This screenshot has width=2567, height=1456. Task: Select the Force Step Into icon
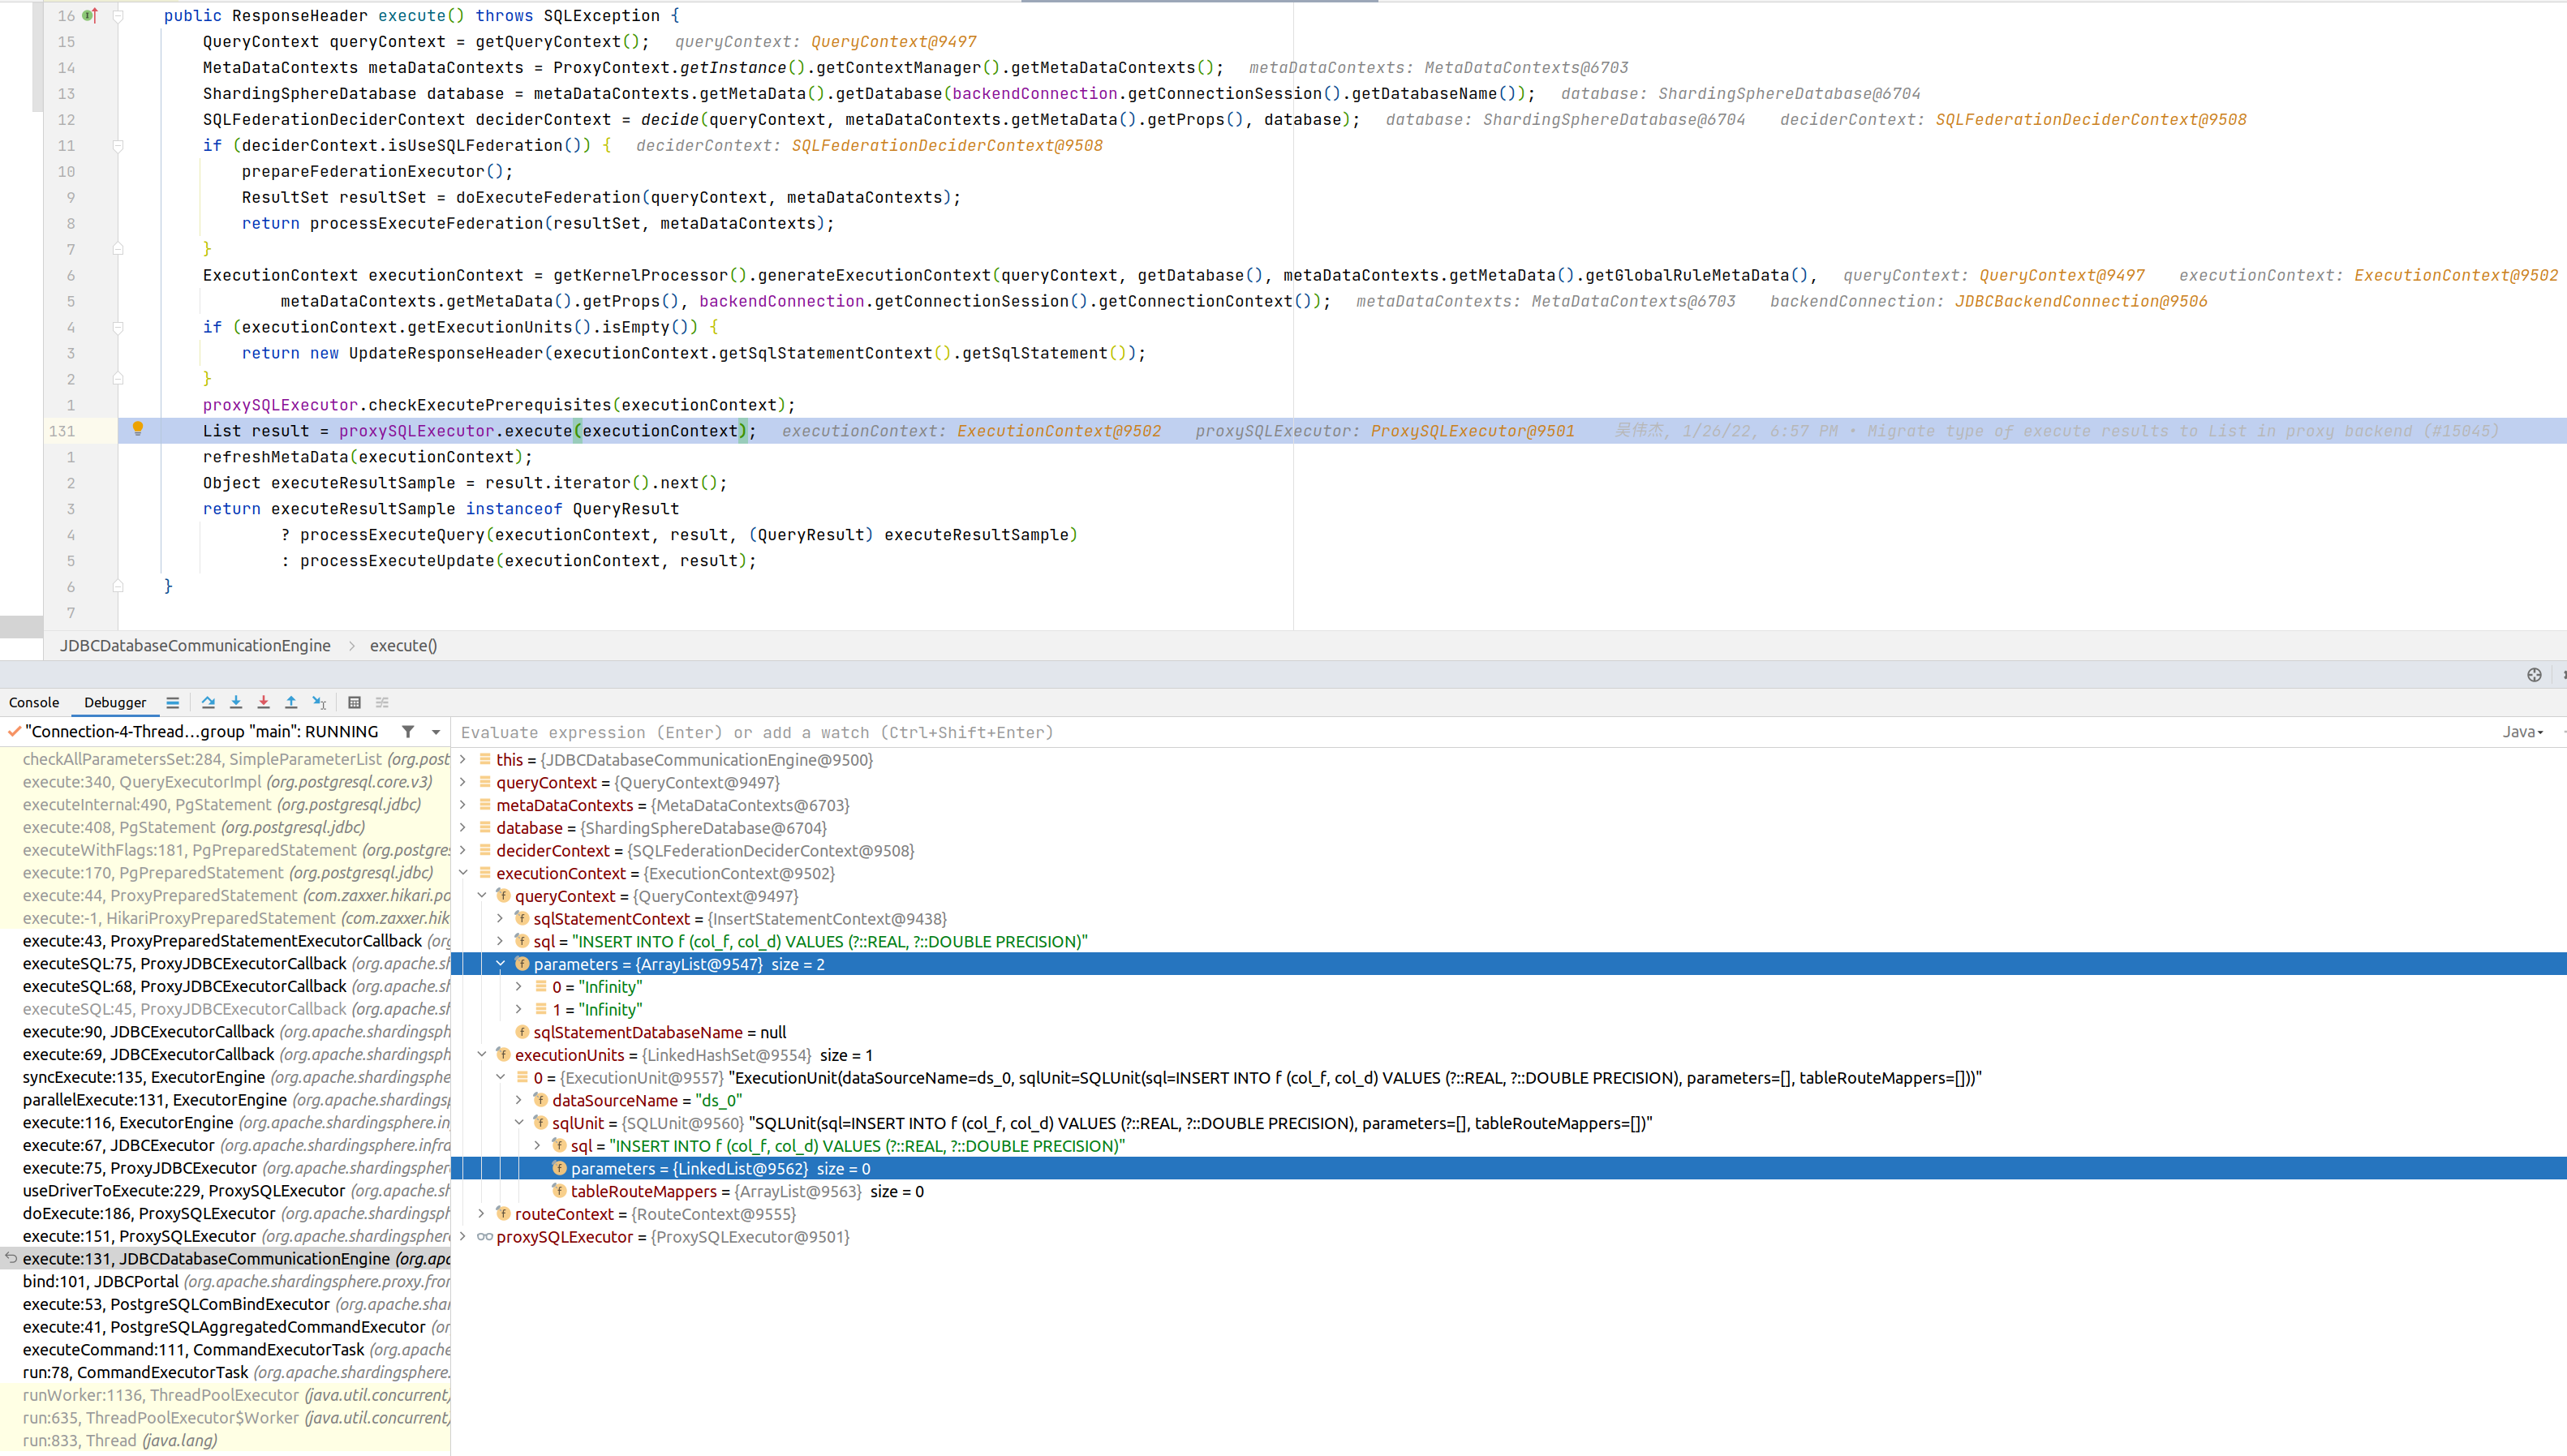[263, 702]
